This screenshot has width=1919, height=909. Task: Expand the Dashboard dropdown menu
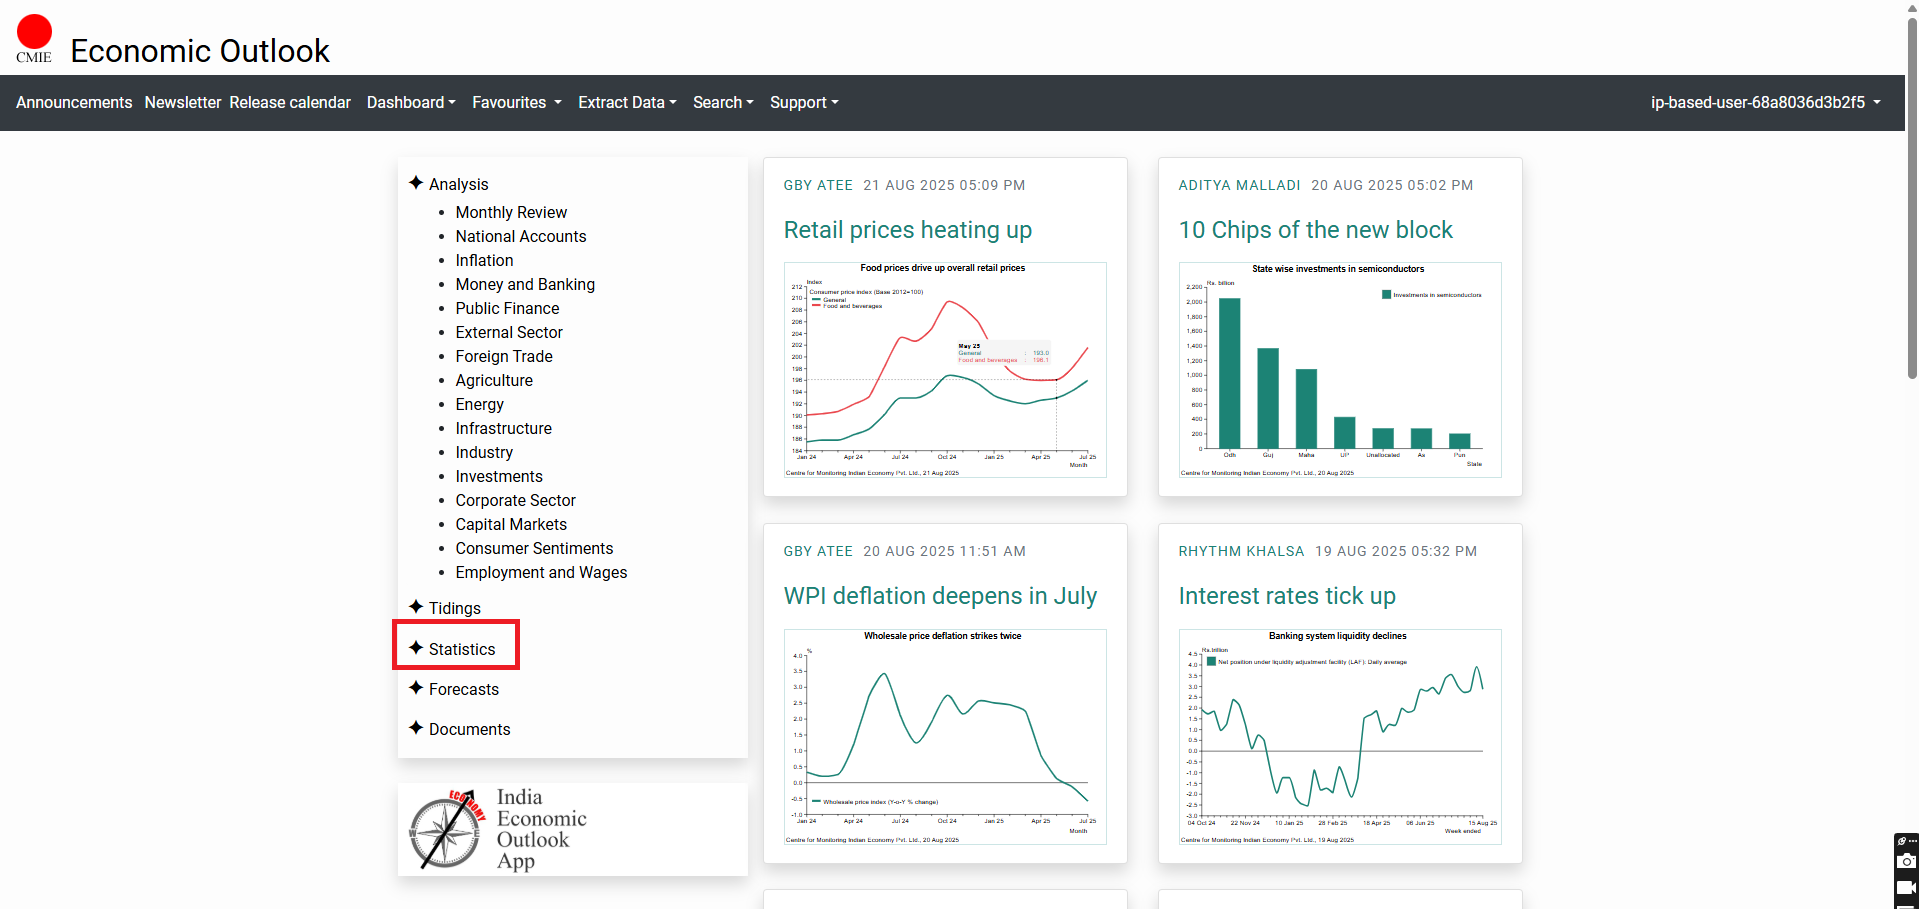pyautogui.click(x=411, y=103)
